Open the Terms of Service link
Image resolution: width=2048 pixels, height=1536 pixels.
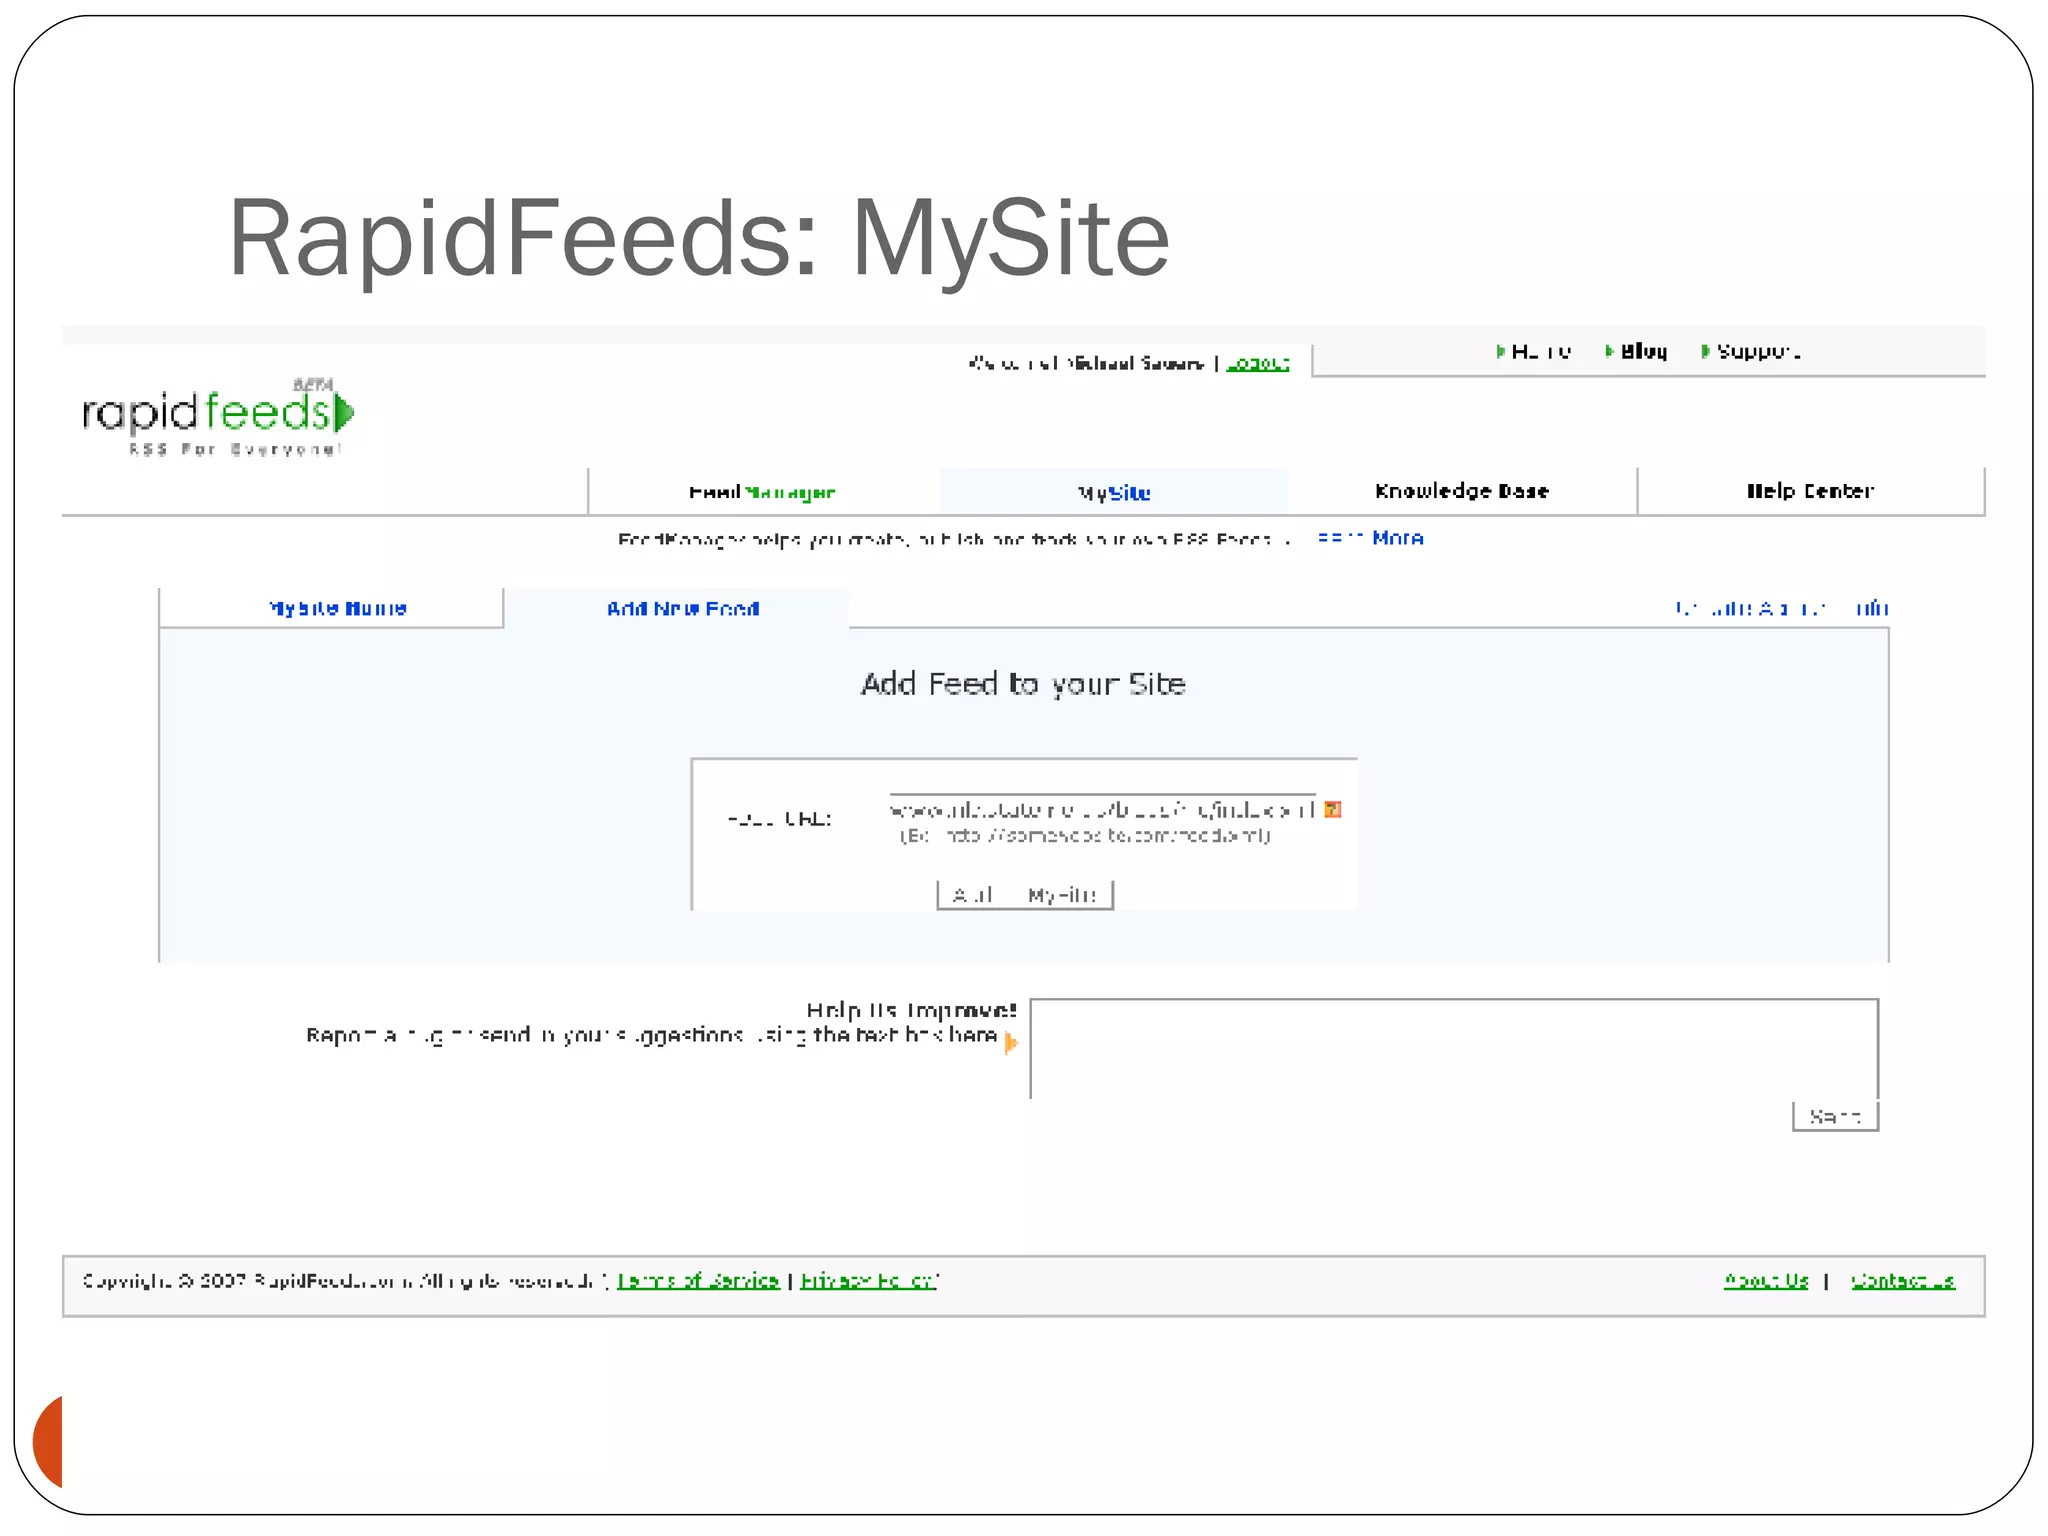[698, 1281]
